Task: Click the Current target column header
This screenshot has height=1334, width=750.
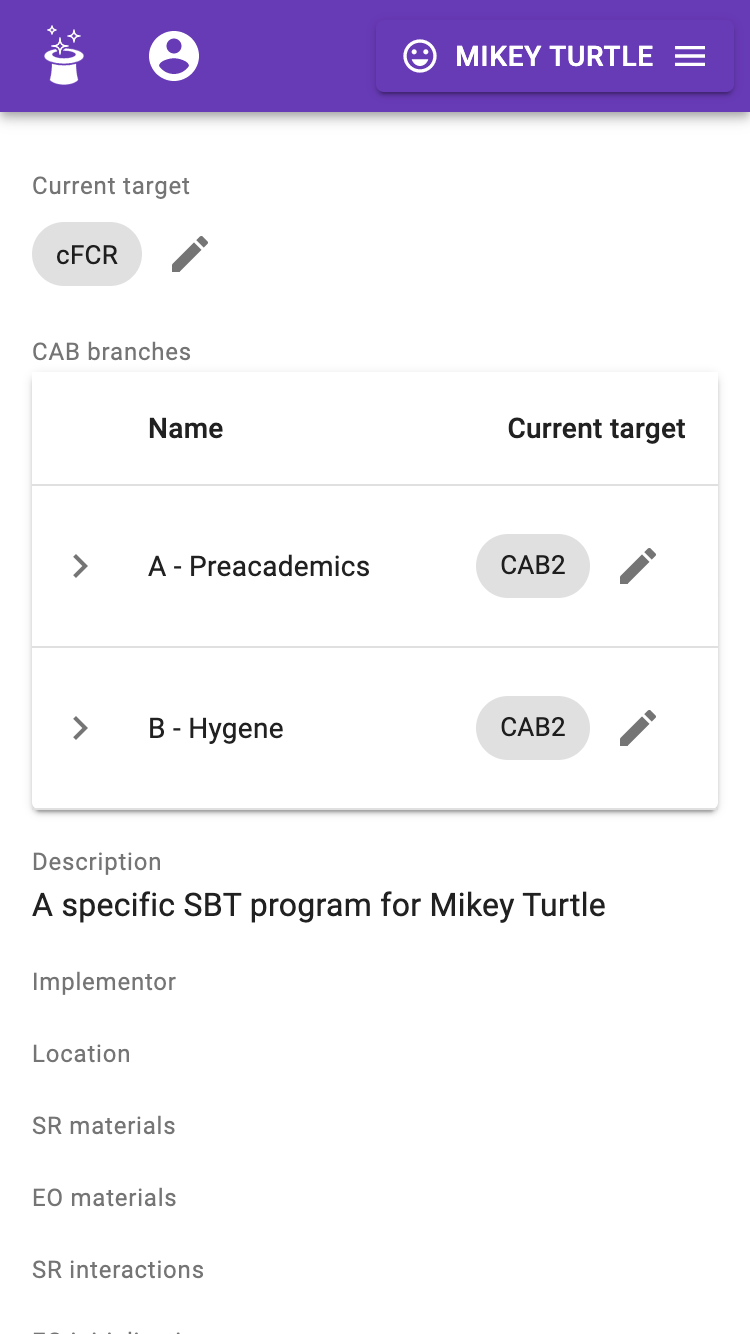Action: click(x=596, y=429)
